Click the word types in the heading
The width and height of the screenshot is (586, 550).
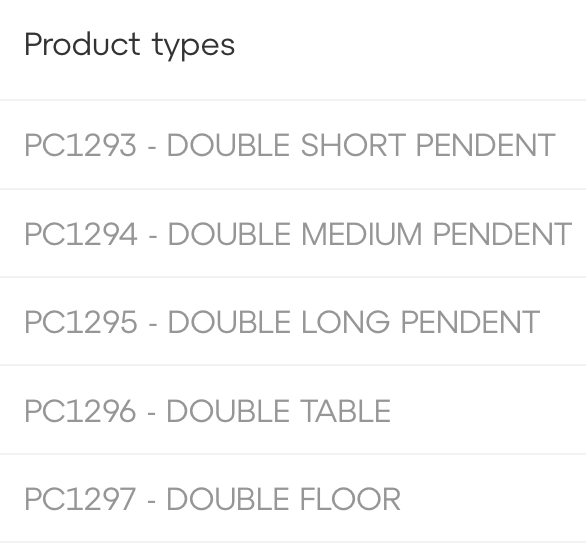coord(194,47)
